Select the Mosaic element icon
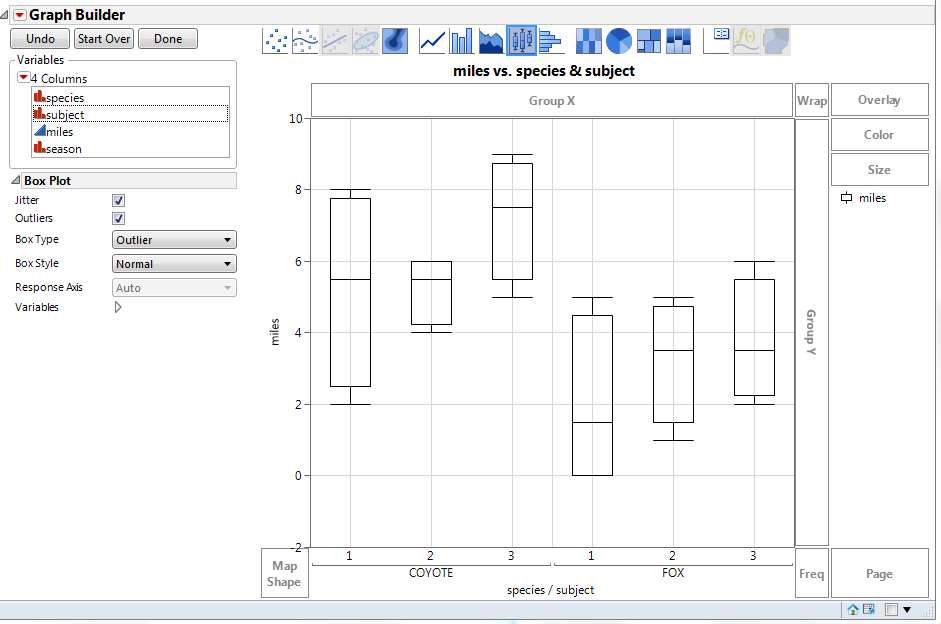Screen dimensions: 941x624 click(x=679, y=41)
